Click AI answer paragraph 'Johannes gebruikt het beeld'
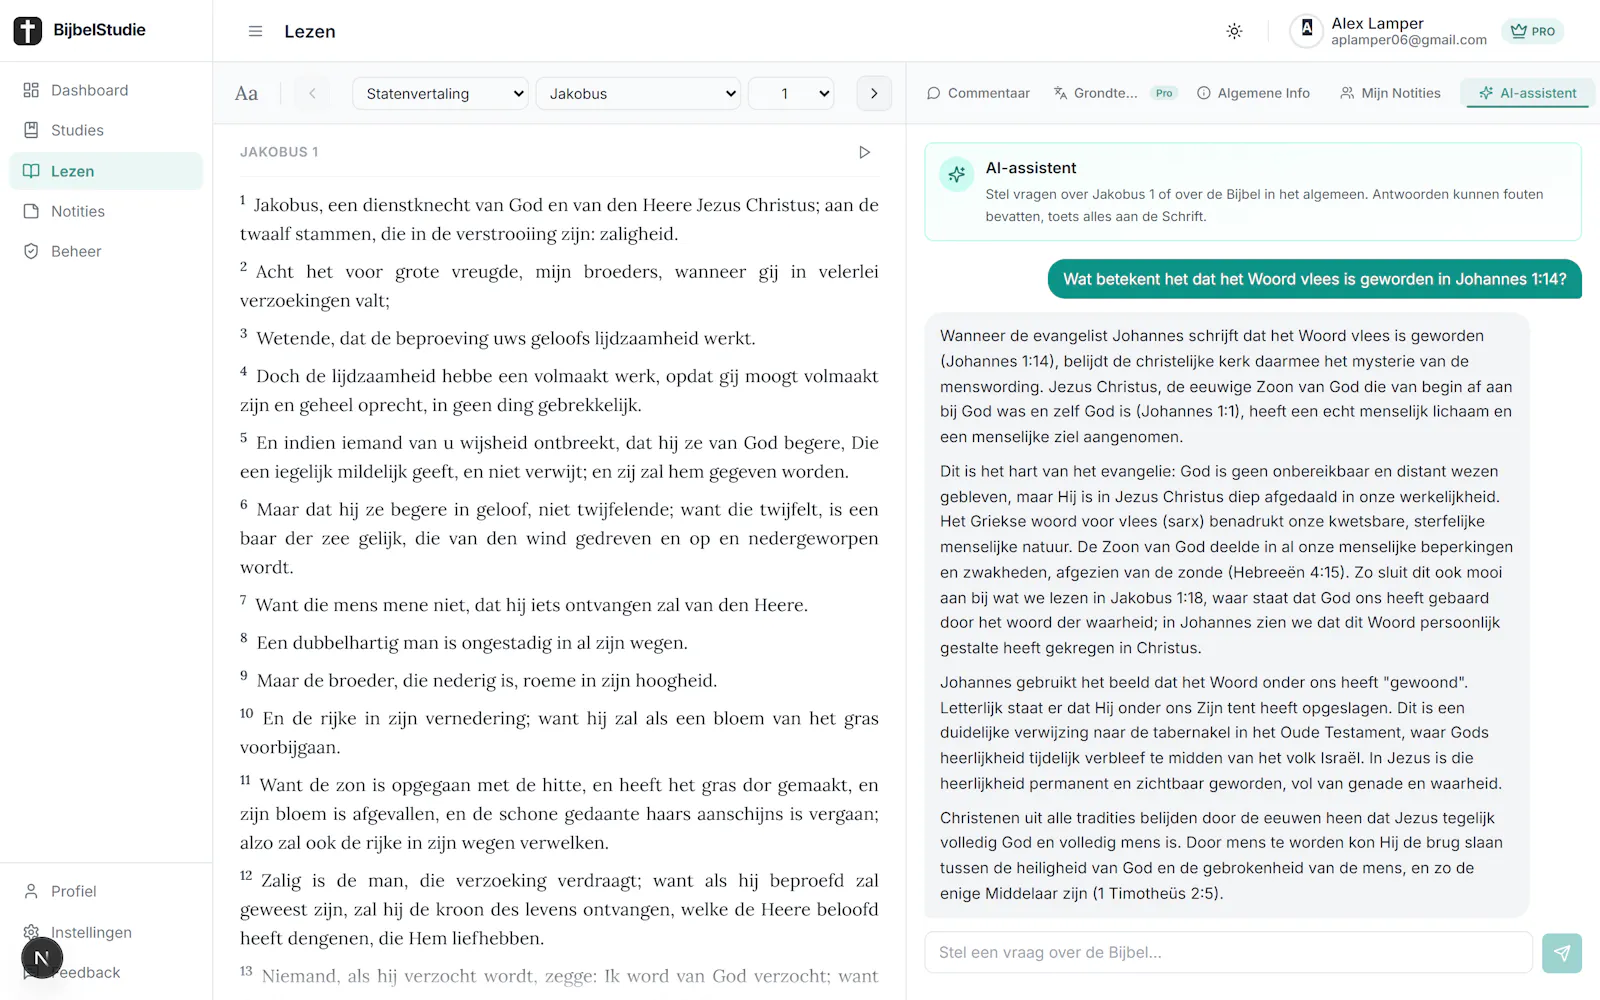The height and width of the screenshot is (1000, 1600). 1221,733
